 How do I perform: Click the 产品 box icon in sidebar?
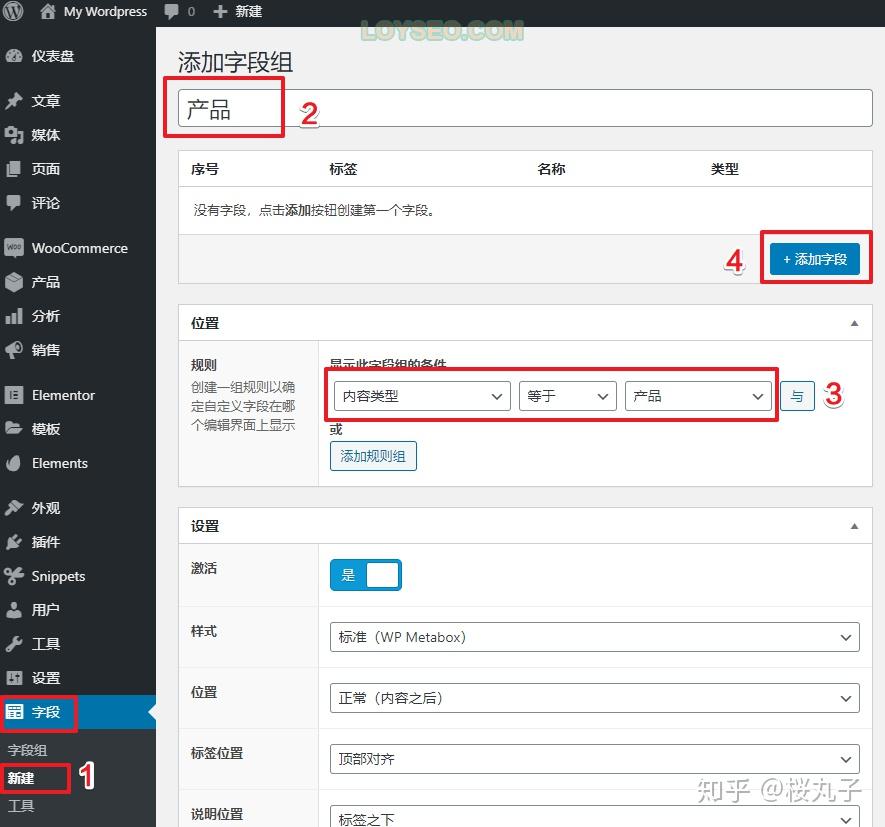(x=14, y=282)
